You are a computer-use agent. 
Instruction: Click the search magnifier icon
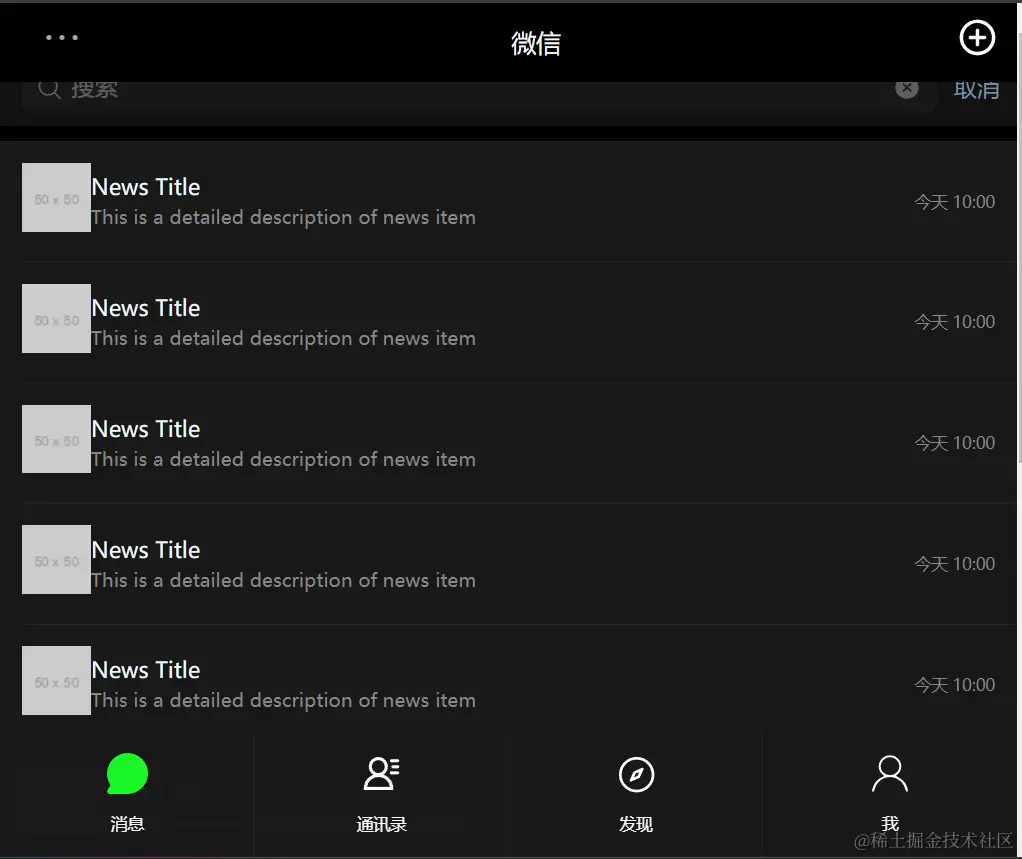pos(49,89)
